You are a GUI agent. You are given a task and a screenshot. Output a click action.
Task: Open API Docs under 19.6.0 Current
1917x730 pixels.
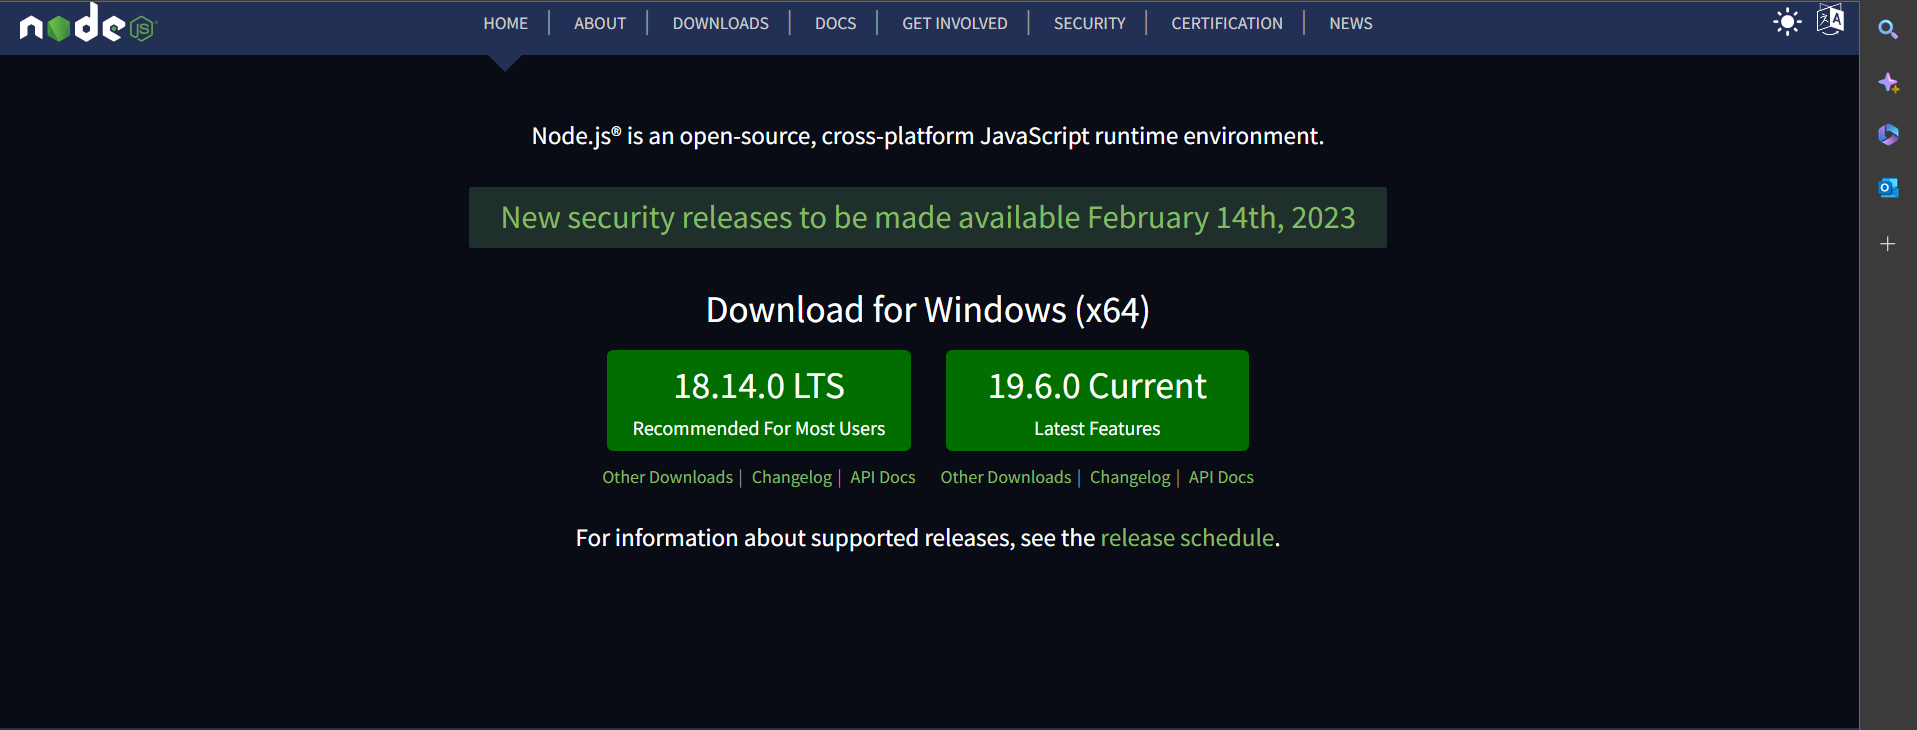[x=1221, y=477]
